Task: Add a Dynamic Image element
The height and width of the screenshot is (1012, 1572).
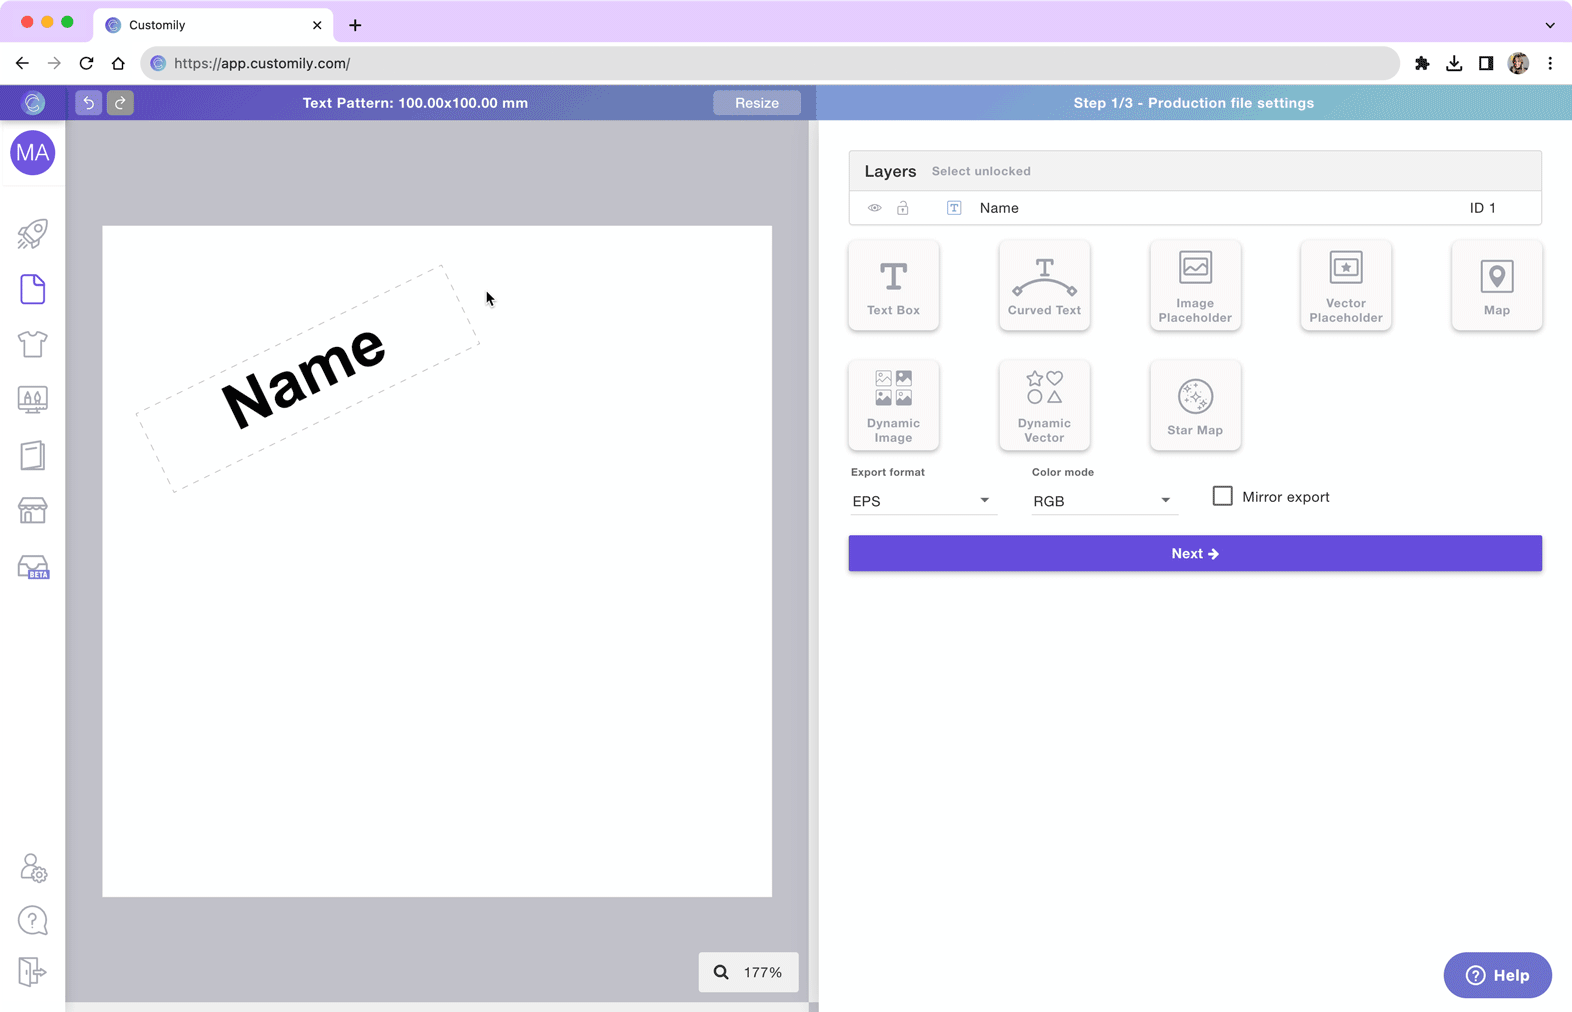Action: (893, 406)
